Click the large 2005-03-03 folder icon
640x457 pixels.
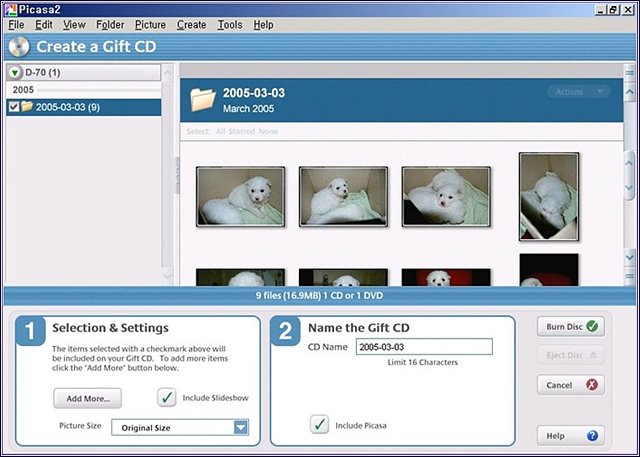[204, 98]
